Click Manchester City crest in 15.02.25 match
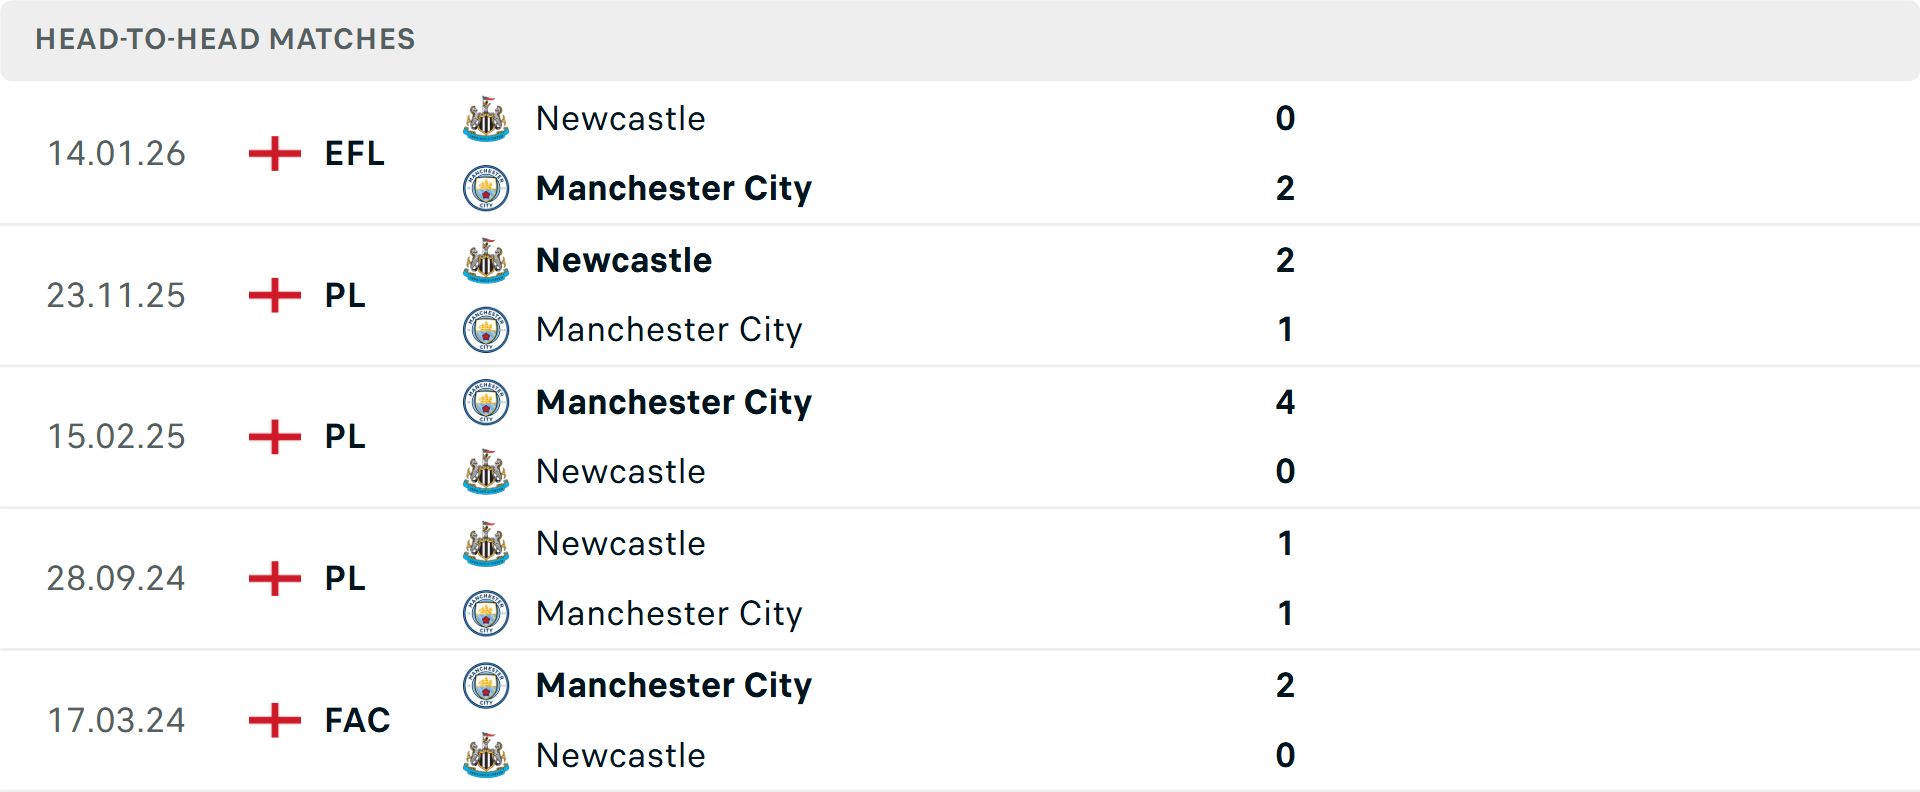The image size is (1920, 792). pyautogui.click(x=486, y=402)
